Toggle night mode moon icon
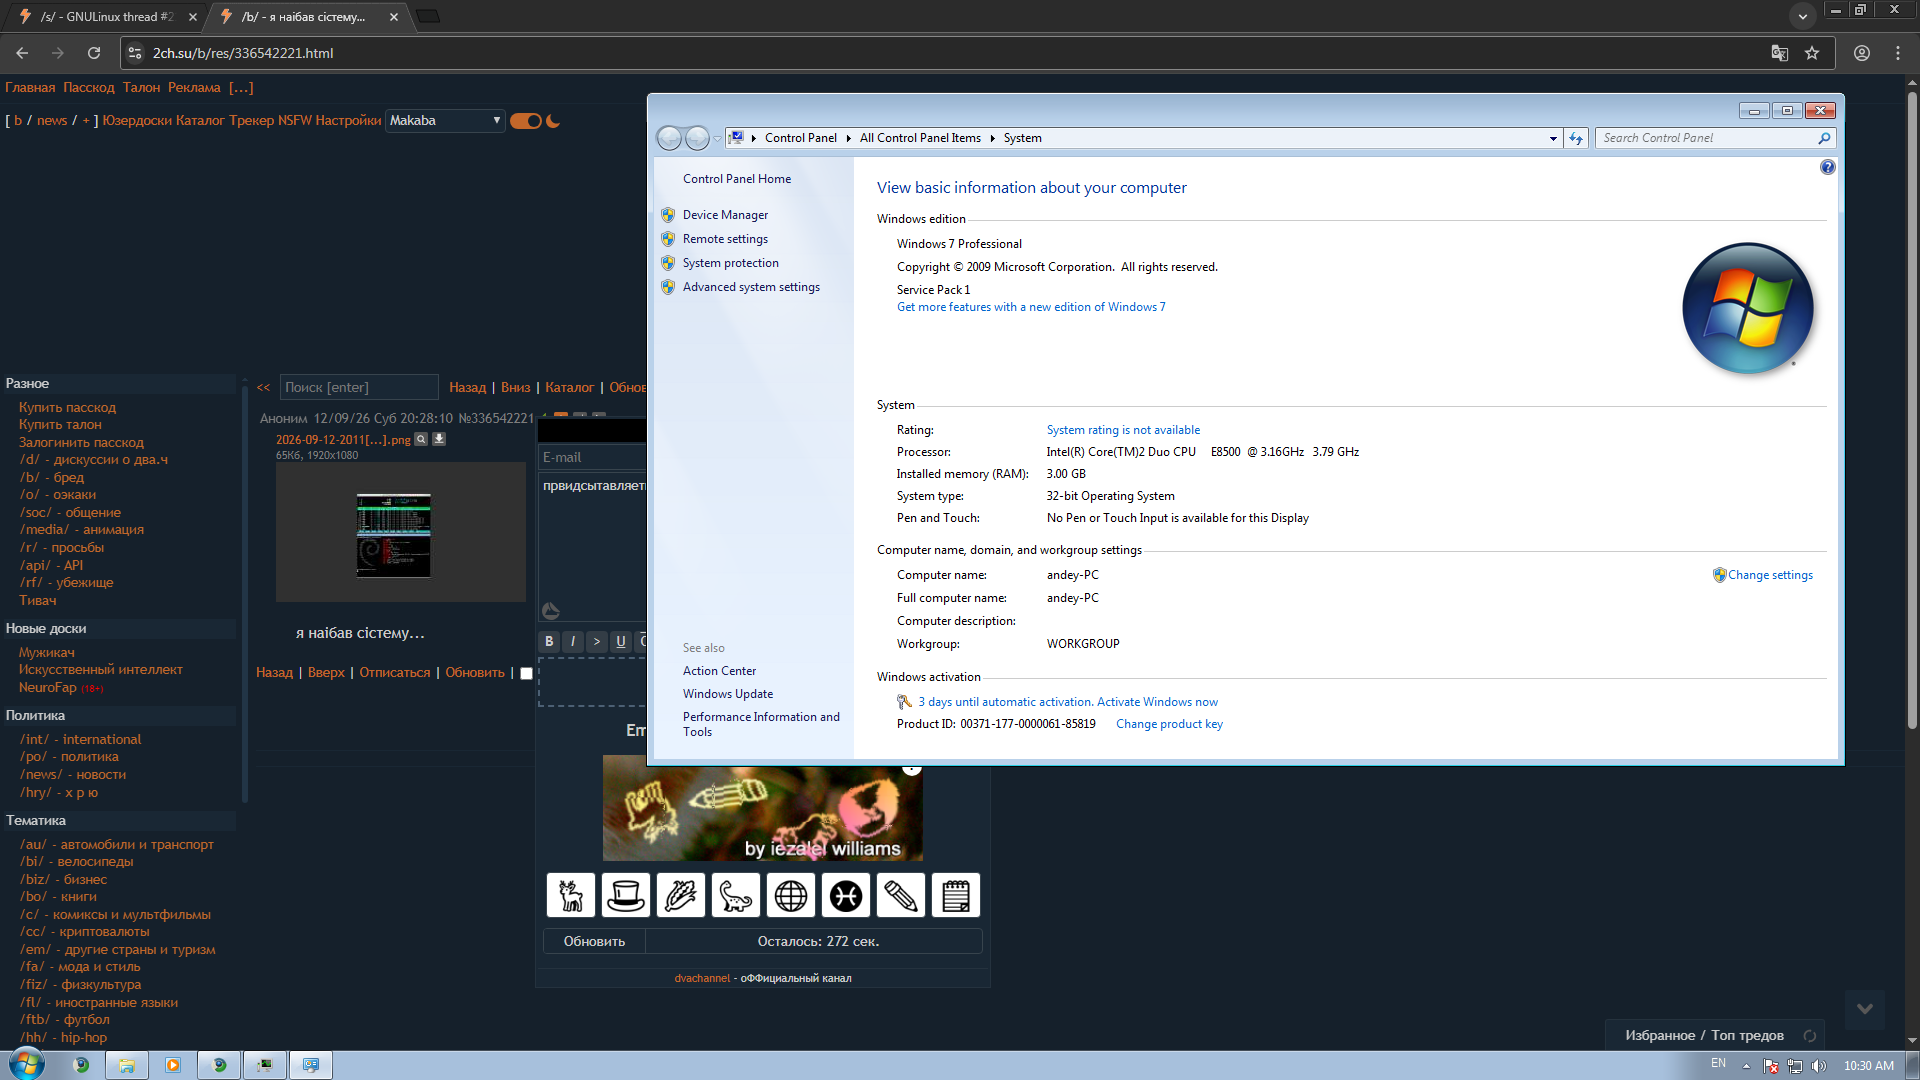 pos(553,121)
